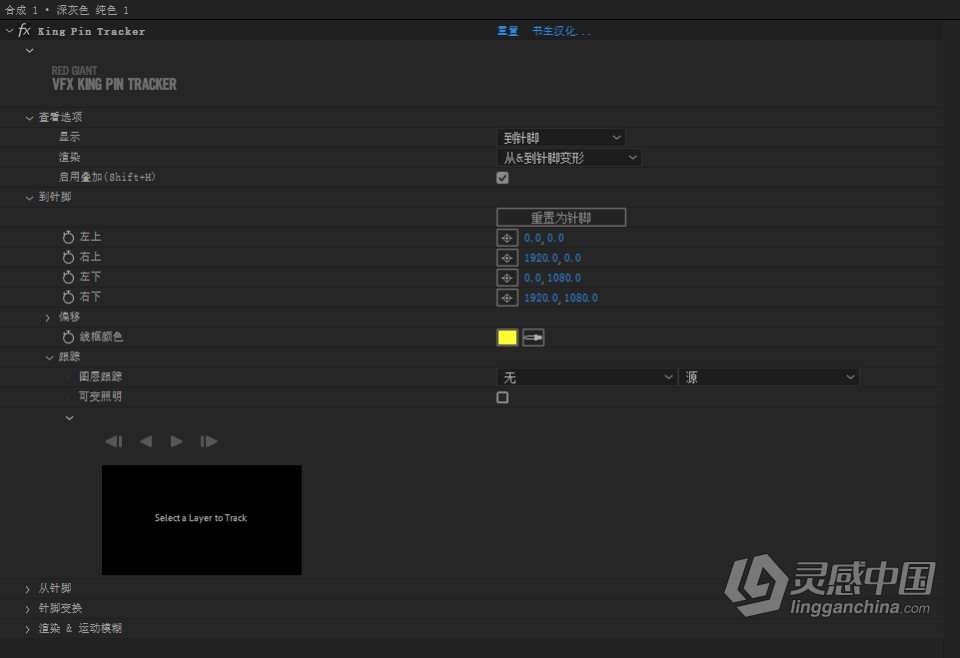
Task: Click track backward to start button
Action: click(x=114, y=441)
